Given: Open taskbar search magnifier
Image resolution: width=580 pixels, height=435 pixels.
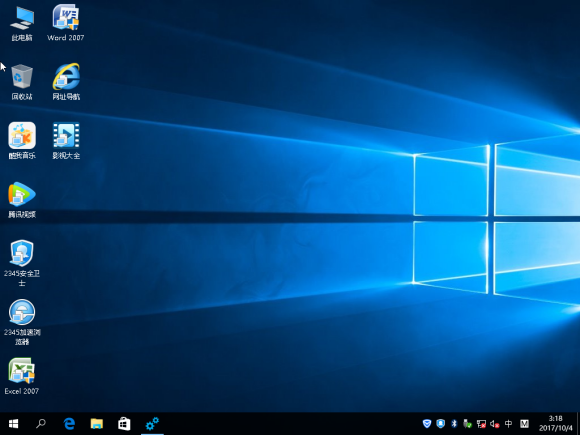Looking at the screenshot, I should pyautogui.click(x=41, y=424).
